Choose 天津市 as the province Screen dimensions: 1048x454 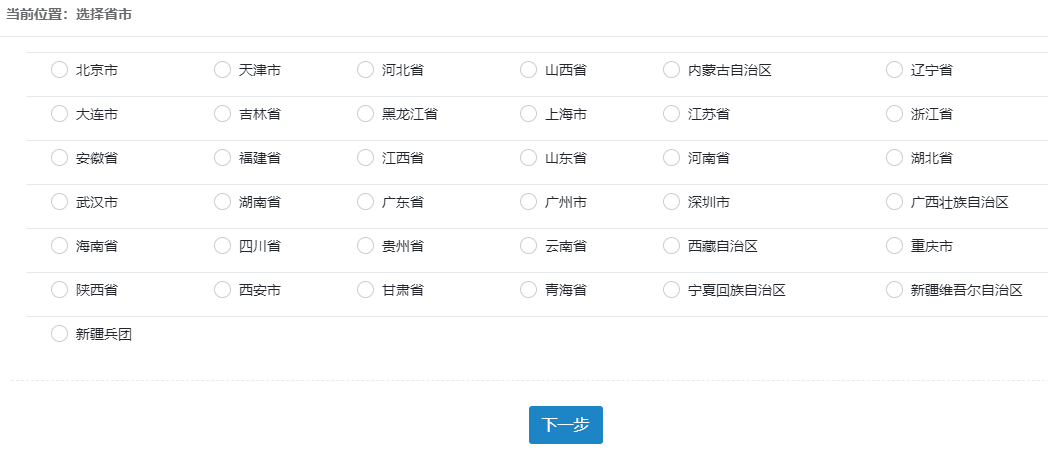pyautogui.click(x=222, y=70)
